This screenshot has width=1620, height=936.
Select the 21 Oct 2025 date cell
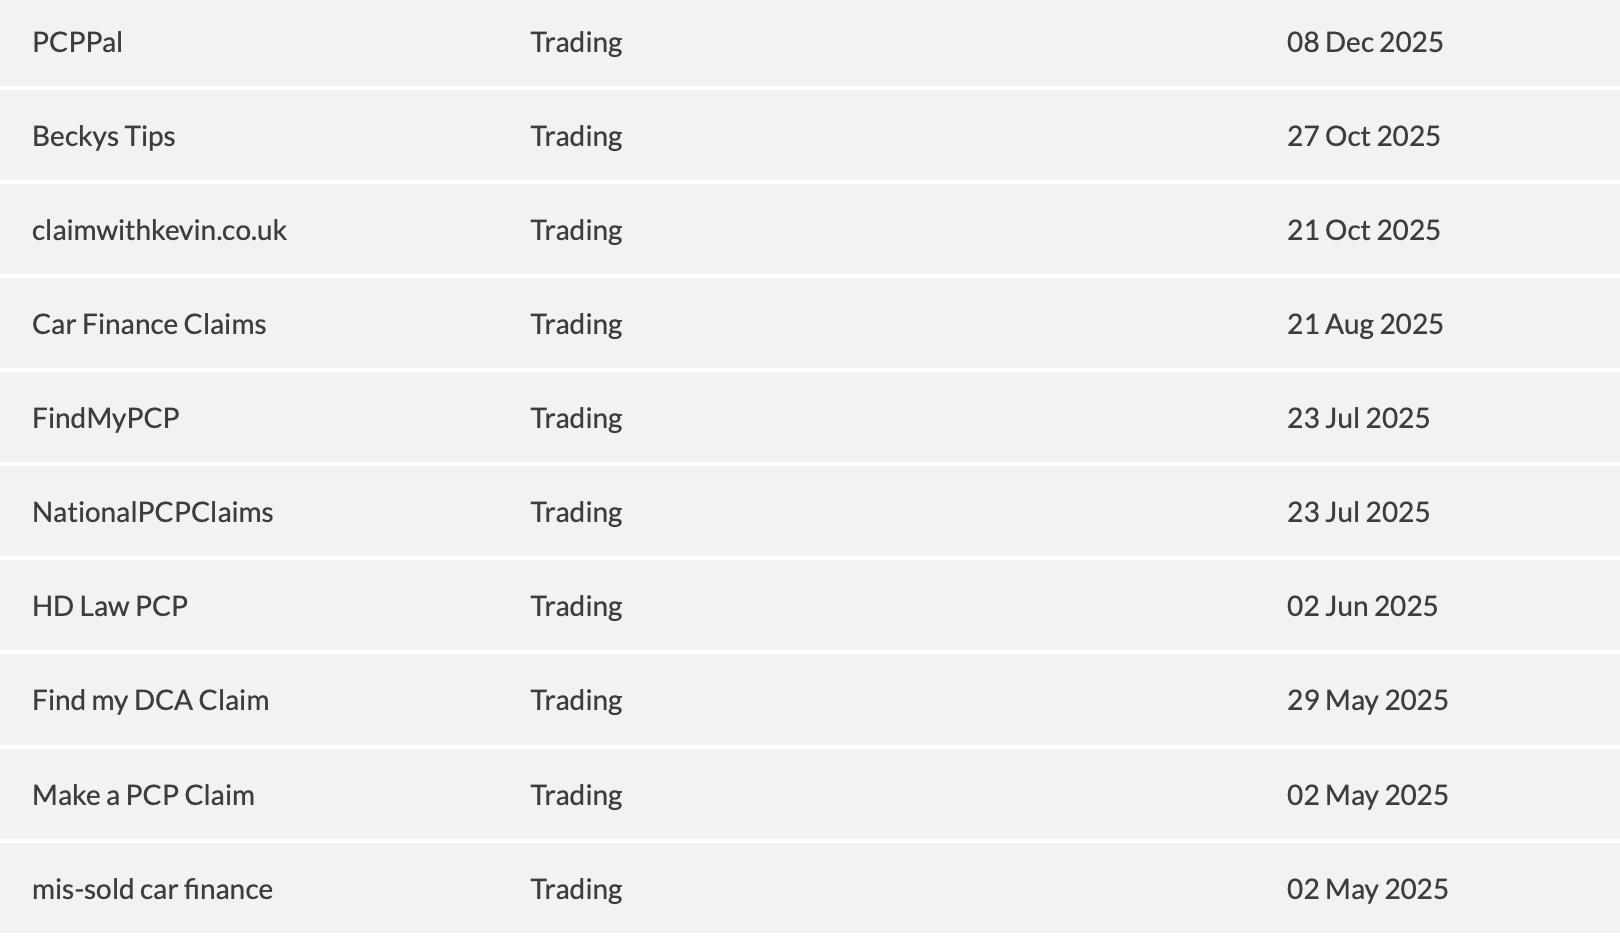click(1363, 230)
